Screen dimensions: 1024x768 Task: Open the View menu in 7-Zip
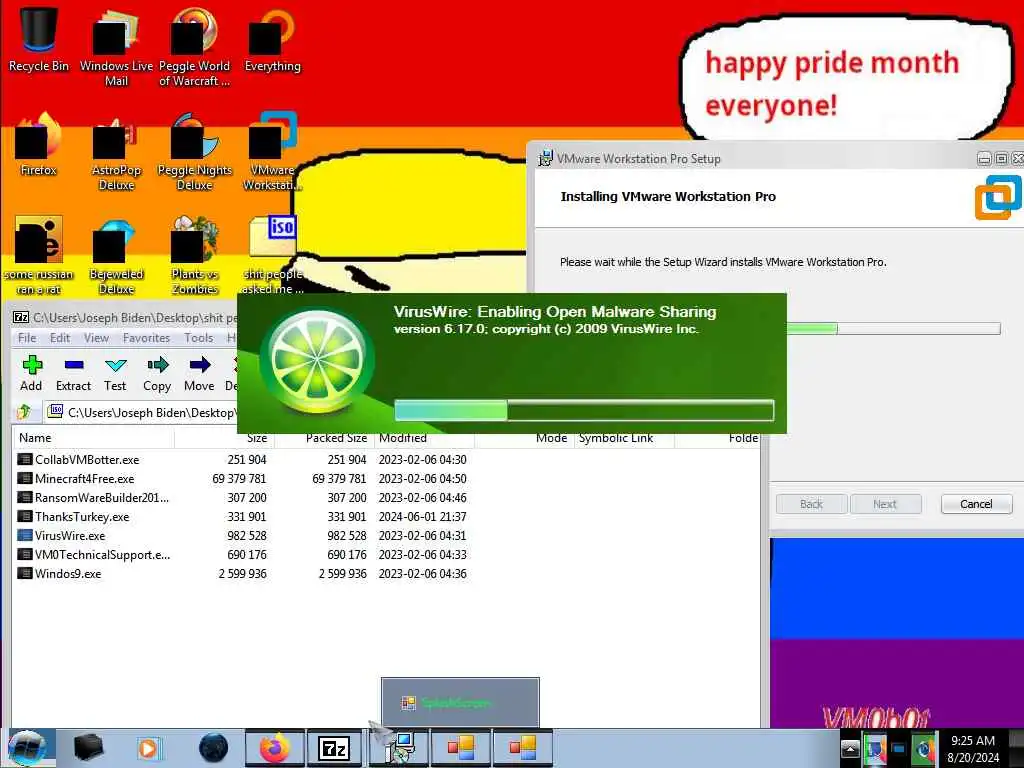[96, 338]
